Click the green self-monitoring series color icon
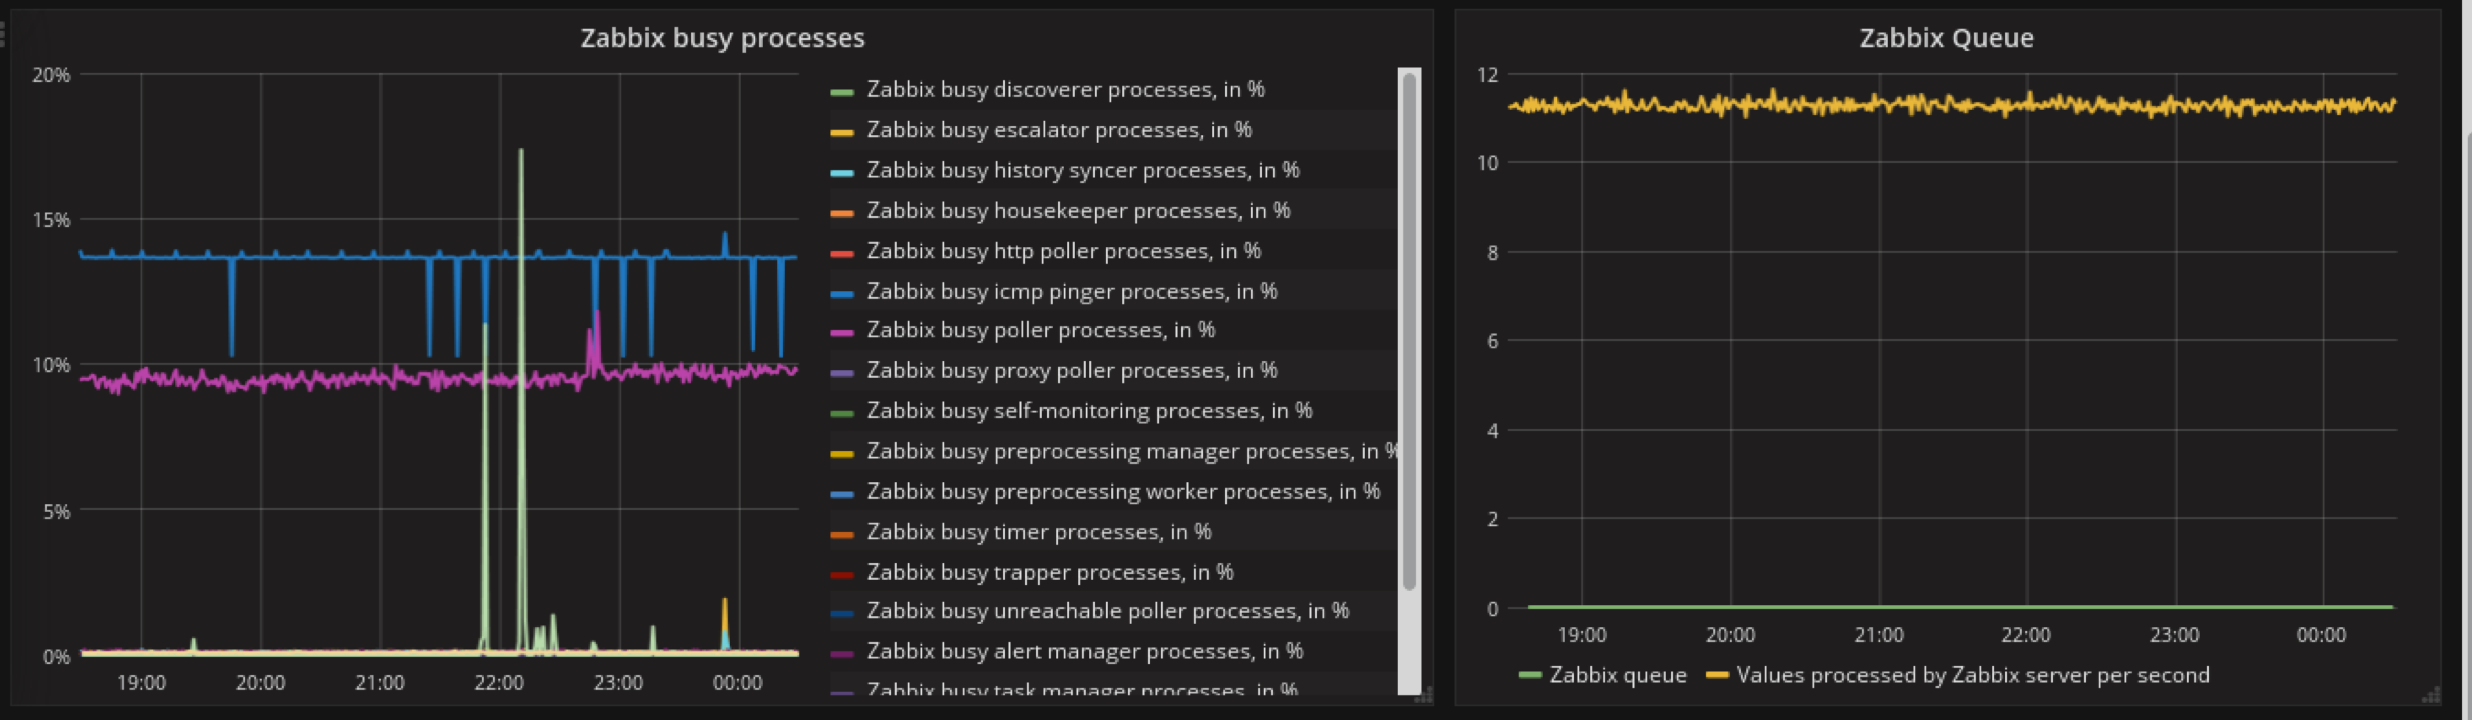The height and width of the screenshot is (720, 2472). tap(842, 413)
